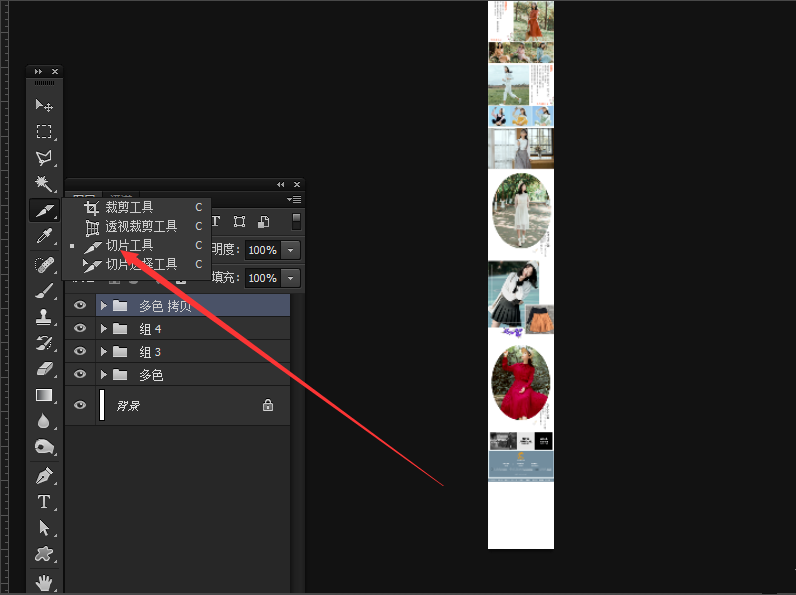
Task: Select the Custom Shape tool
Action: 44,554
